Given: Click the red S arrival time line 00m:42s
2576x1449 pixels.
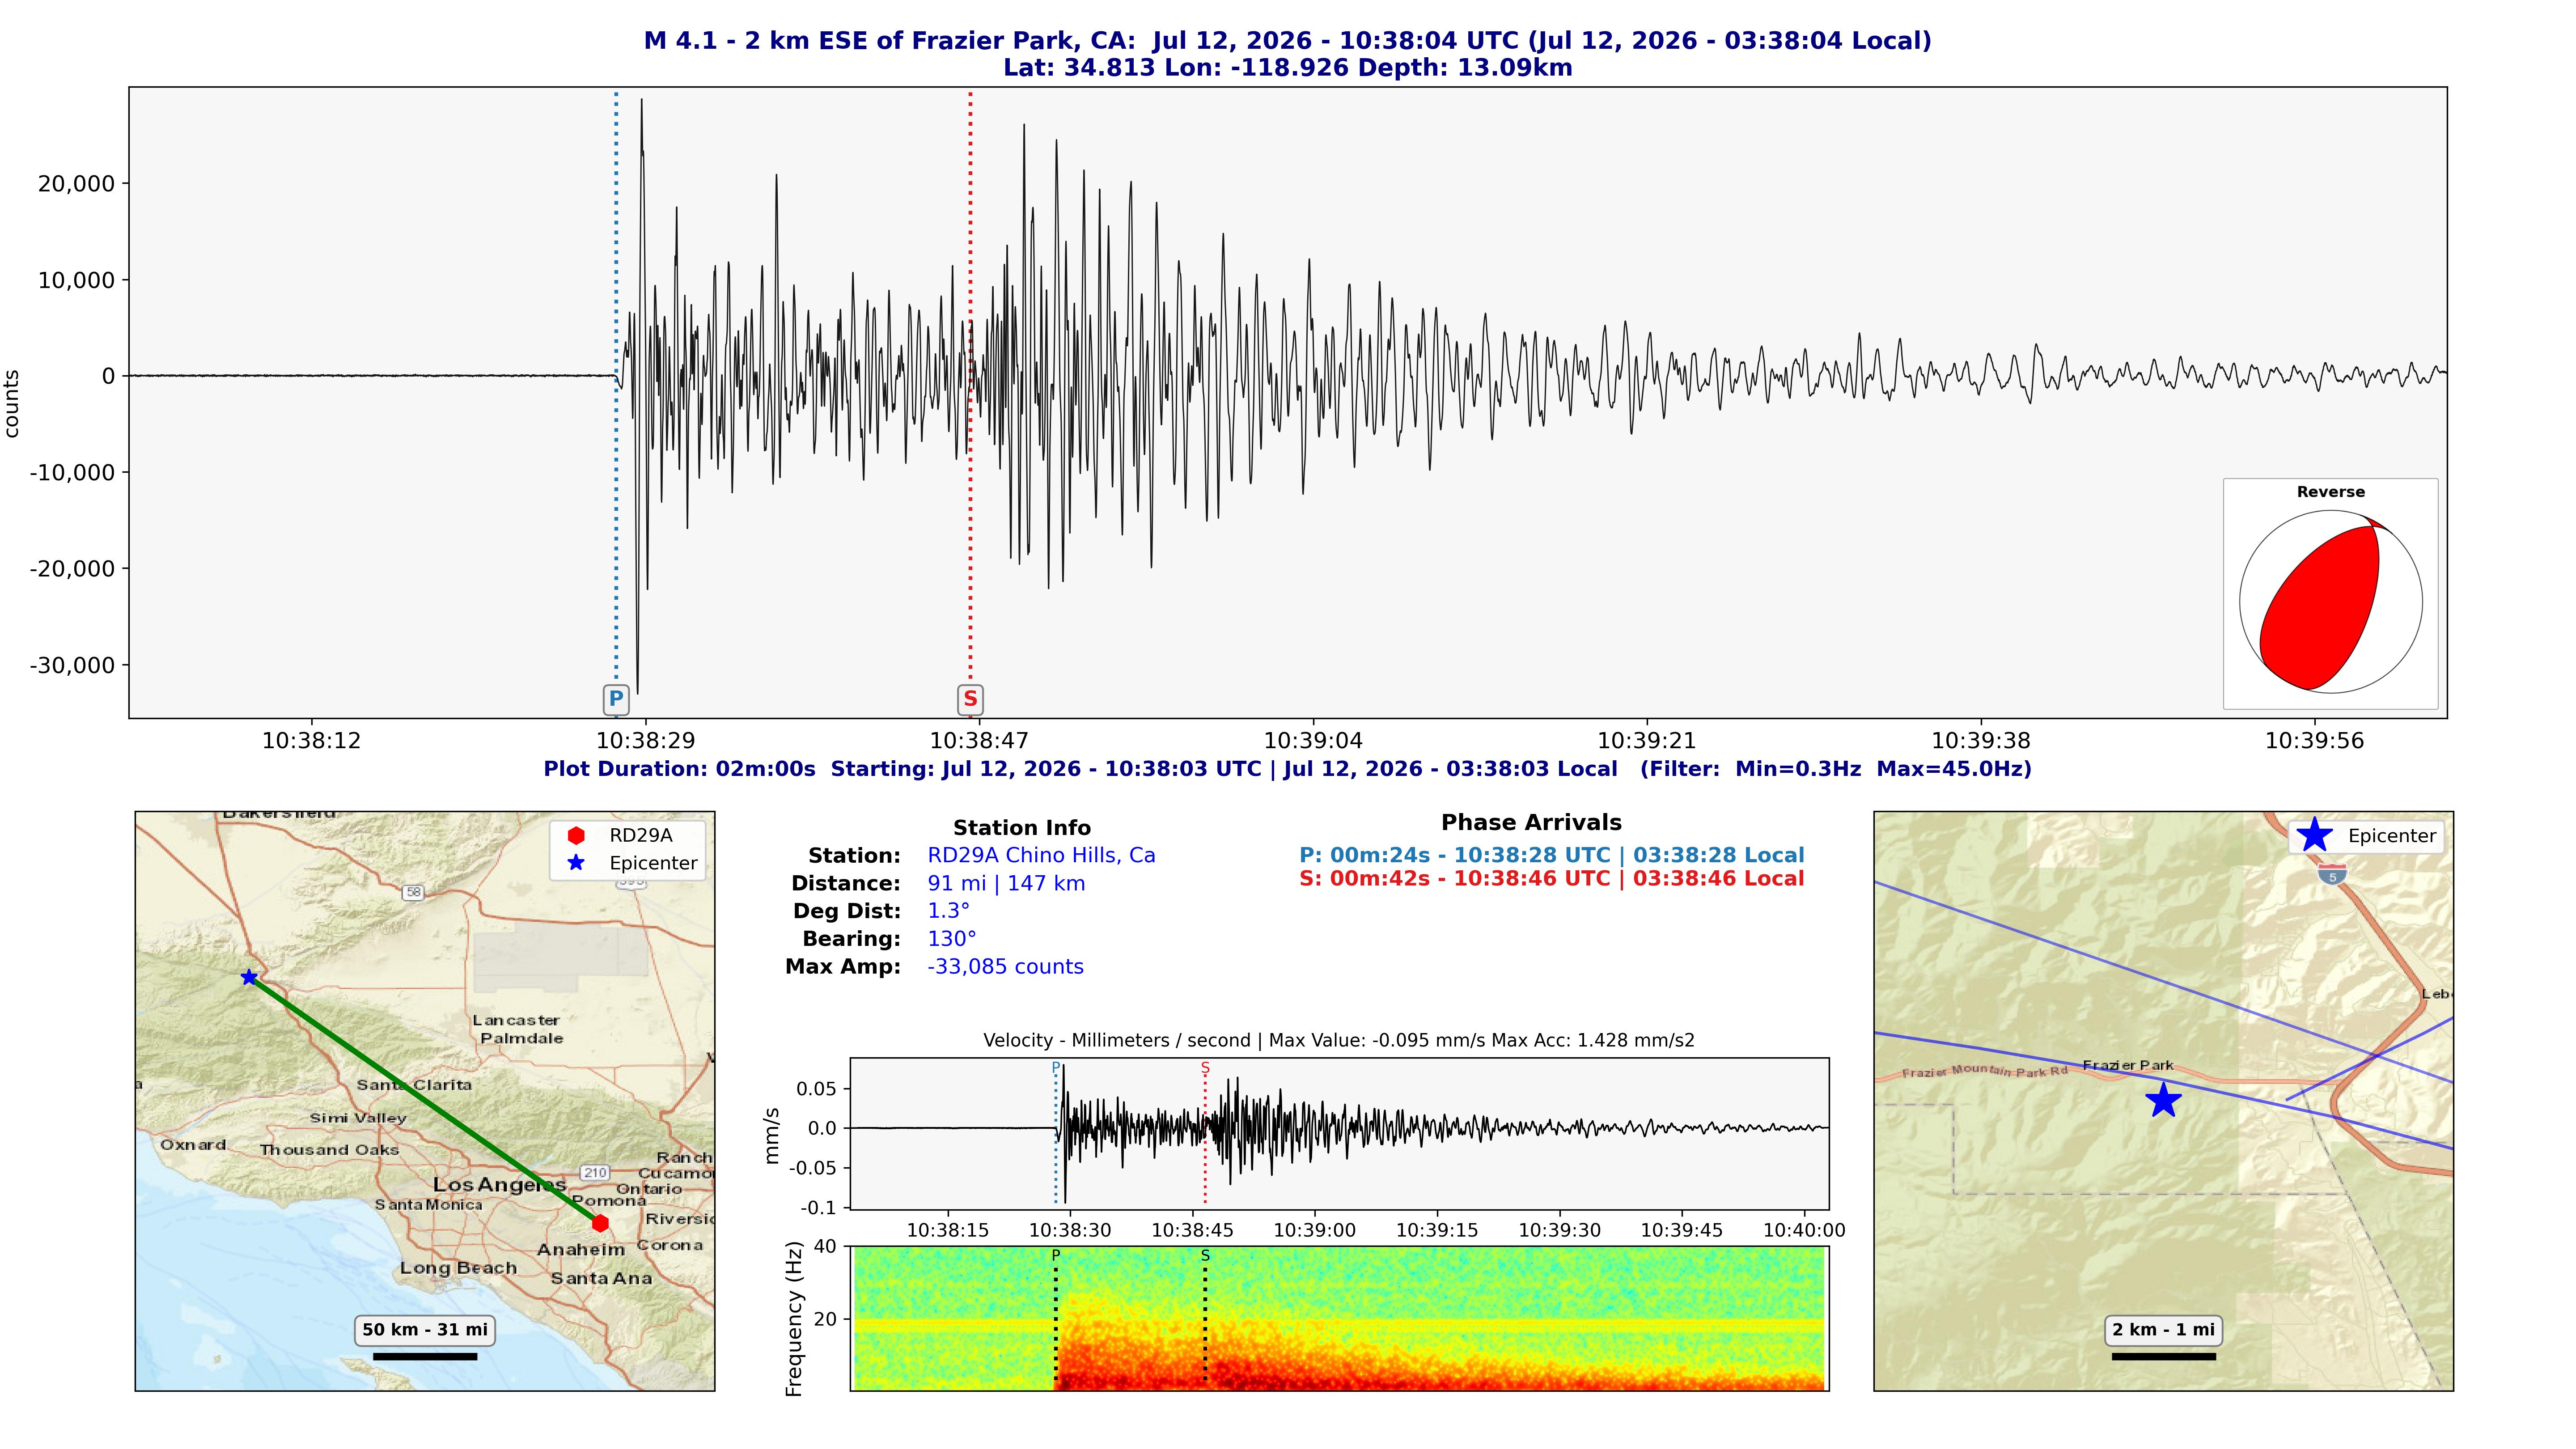Looking at the screenshot, I should (1552, 879).
